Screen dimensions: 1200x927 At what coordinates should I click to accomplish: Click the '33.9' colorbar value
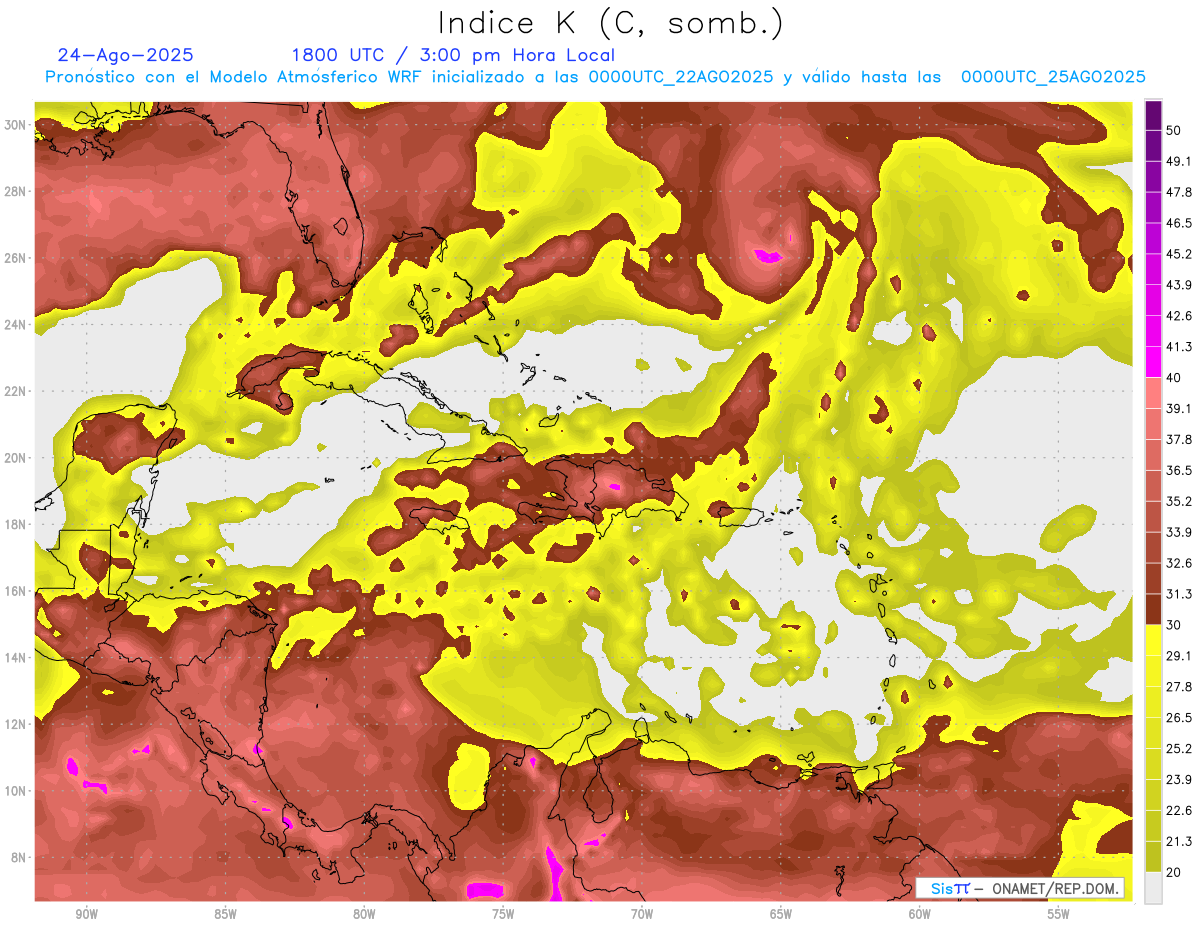click(x=1179, y=532)
